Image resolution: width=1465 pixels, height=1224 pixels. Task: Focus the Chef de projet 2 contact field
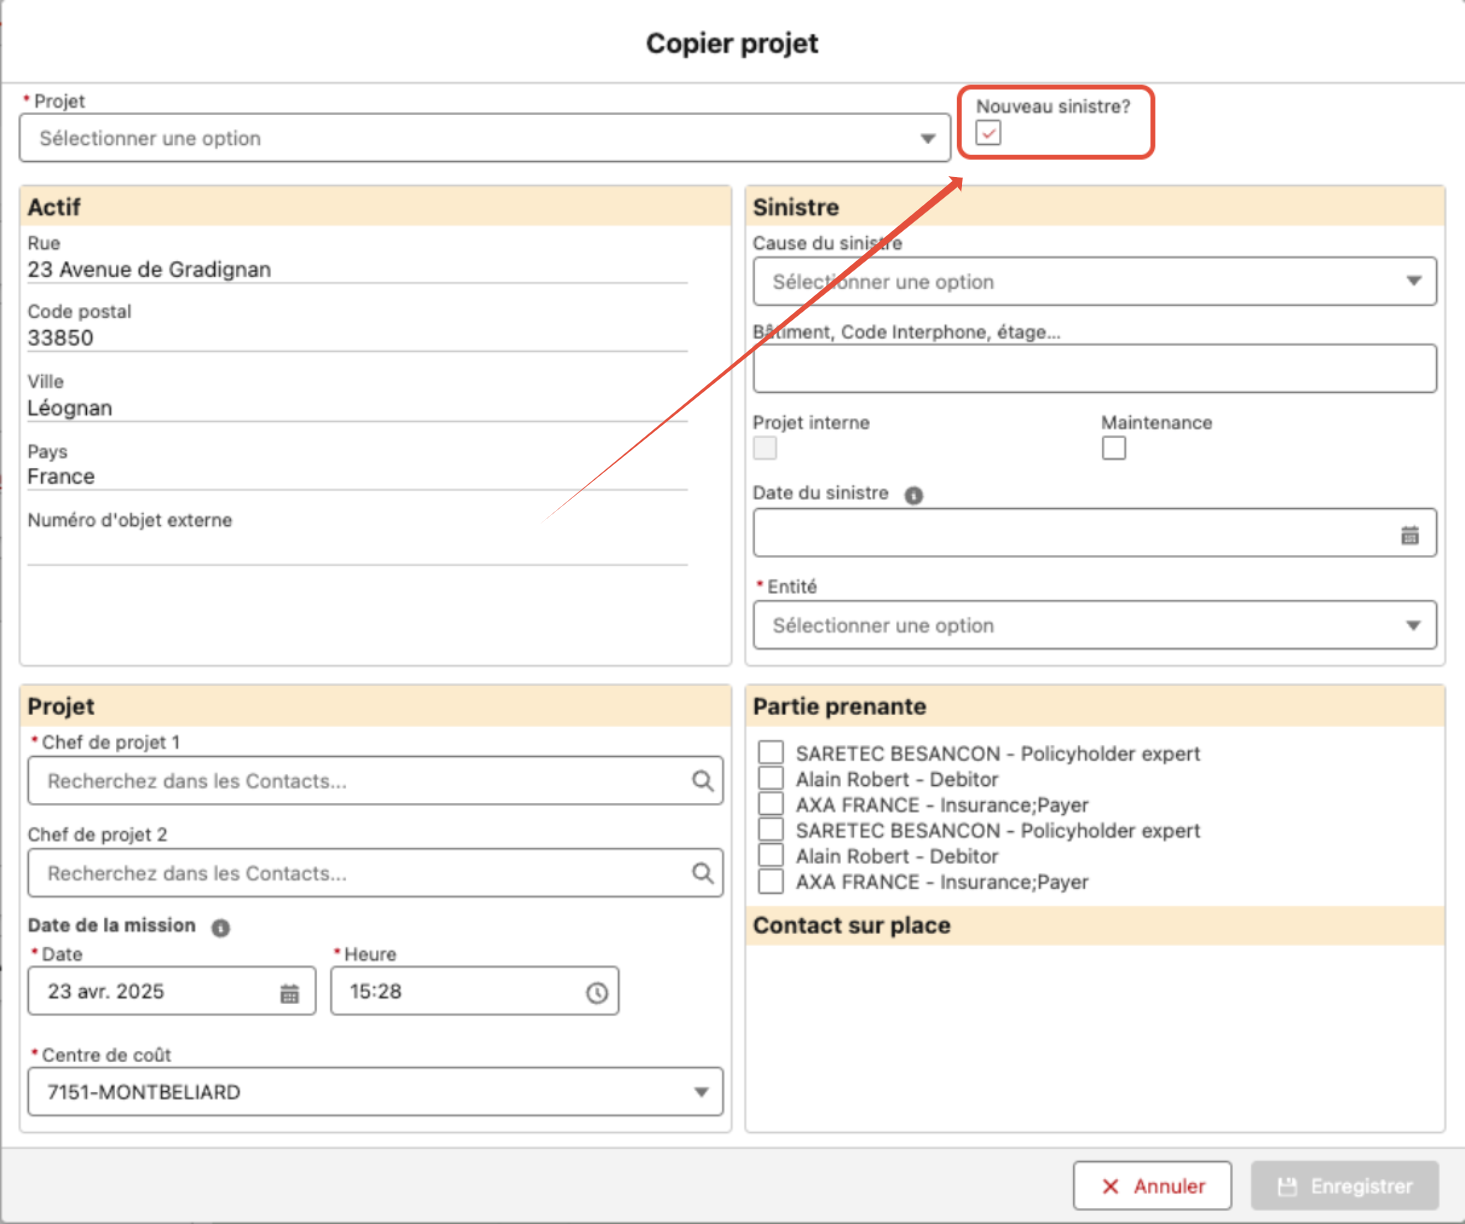[375, 873]
